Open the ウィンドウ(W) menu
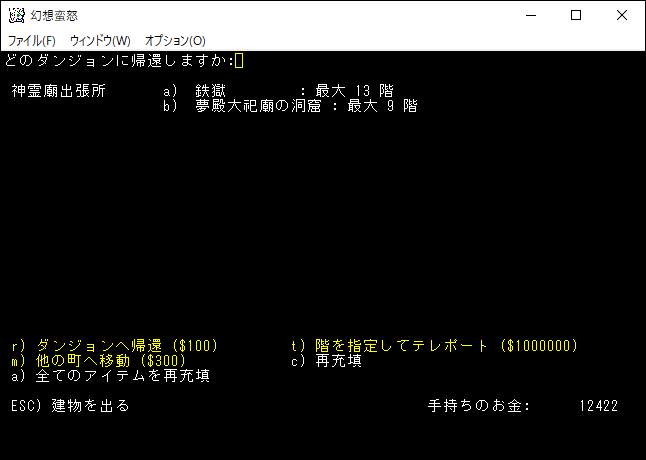The height and width of the screenshot is (460, 646). [x=100, y=41]
